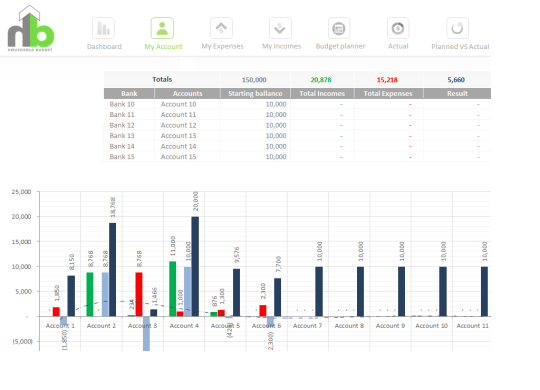Click Account 7's dark 10,000 bar
The width and height of the screenshot is (540, 390).
pyautogui.click(x=319, y=291)
